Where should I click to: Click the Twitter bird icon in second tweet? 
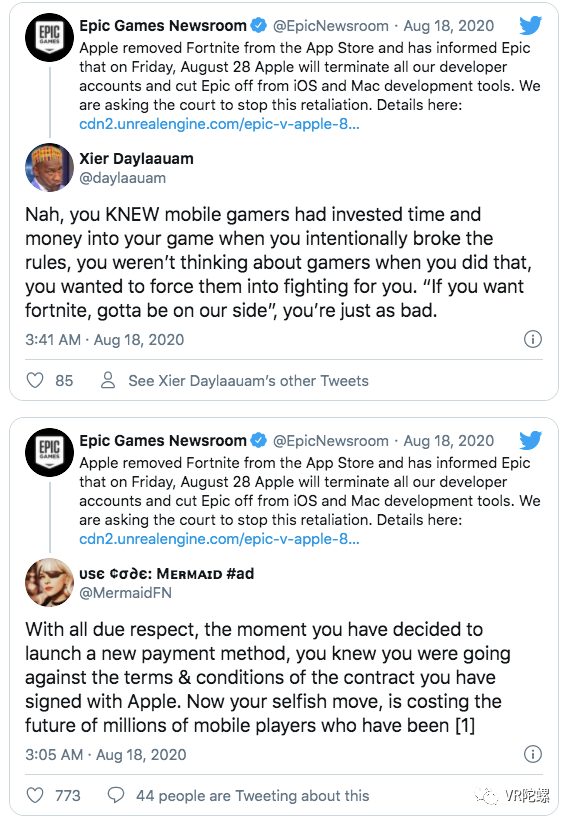(x=530, y=440)
